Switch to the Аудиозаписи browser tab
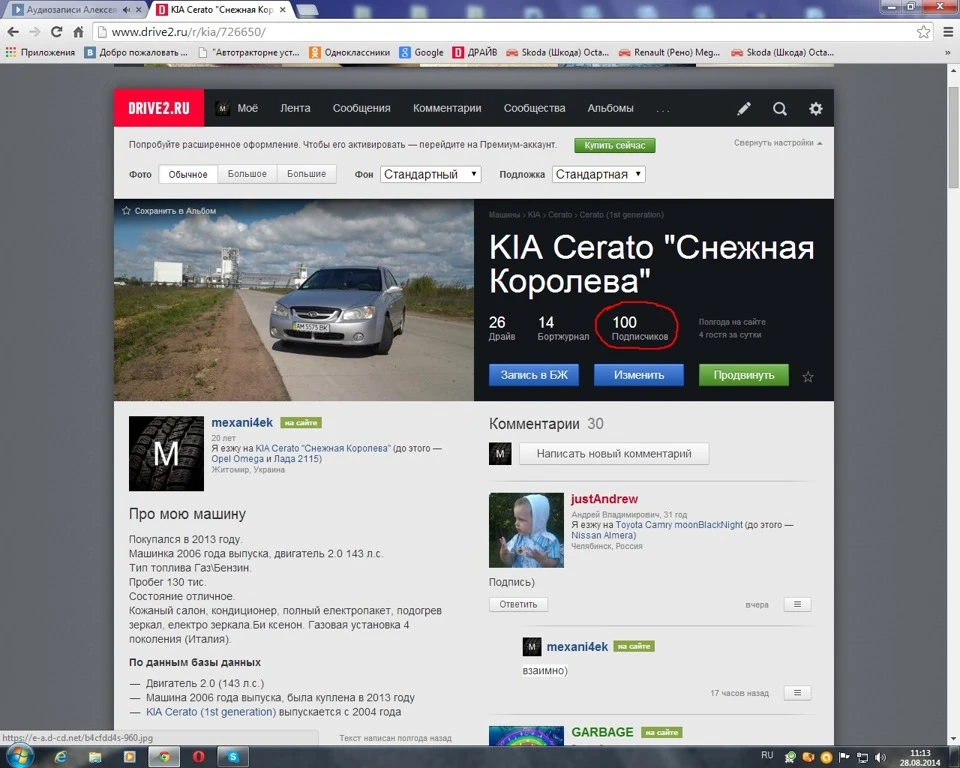 click(72, 10)
